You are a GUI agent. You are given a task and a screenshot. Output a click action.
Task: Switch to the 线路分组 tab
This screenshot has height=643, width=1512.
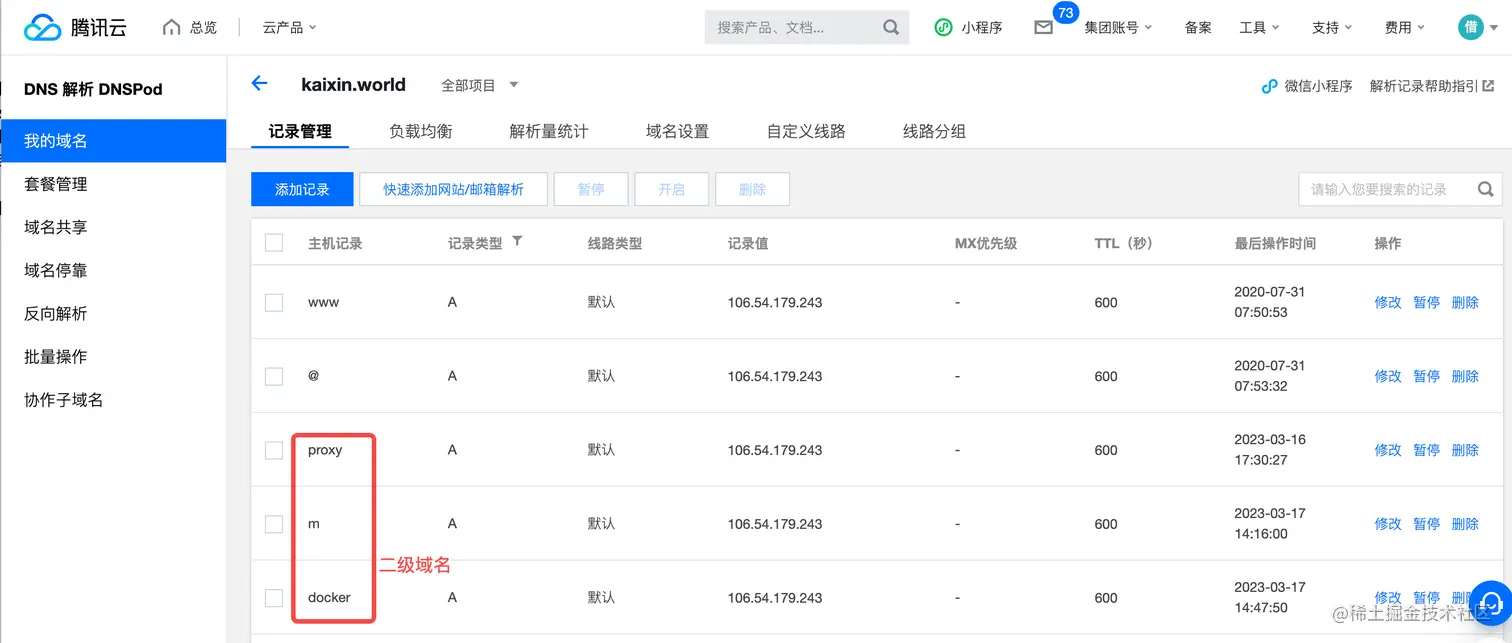(x=934, y=131)
